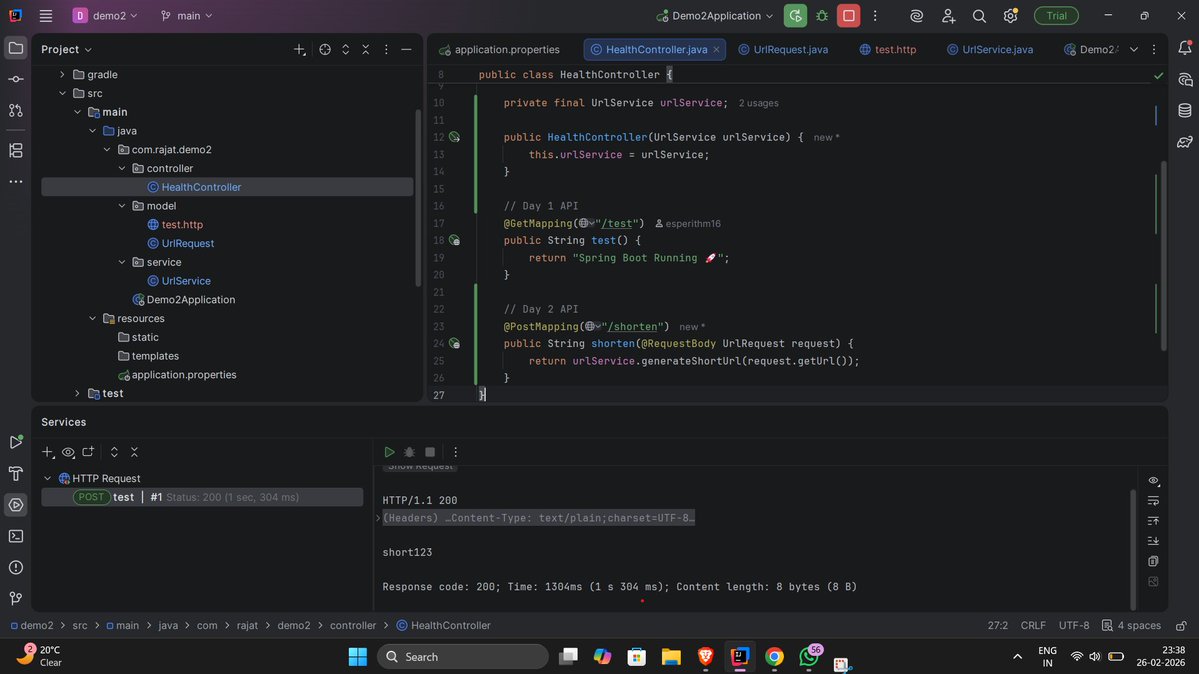Open the main hamburger menu
Image resolution: width=1199 pixels, height=674 pixels.
tap(46, 15)
